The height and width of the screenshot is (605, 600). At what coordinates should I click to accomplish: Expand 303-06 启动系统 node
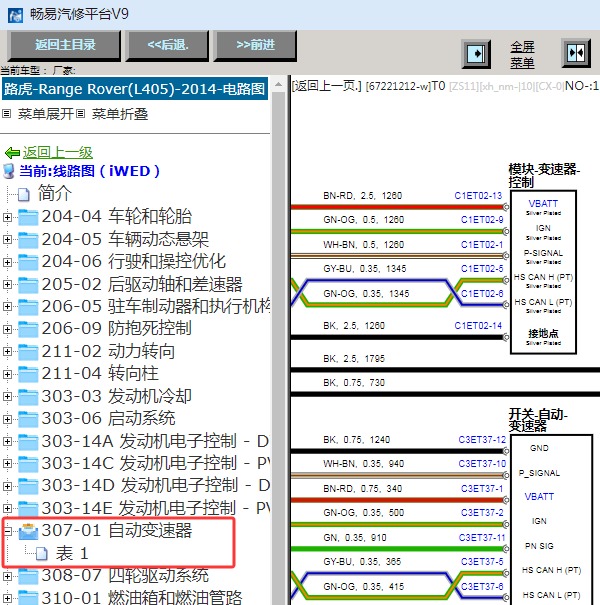[7, 419]
